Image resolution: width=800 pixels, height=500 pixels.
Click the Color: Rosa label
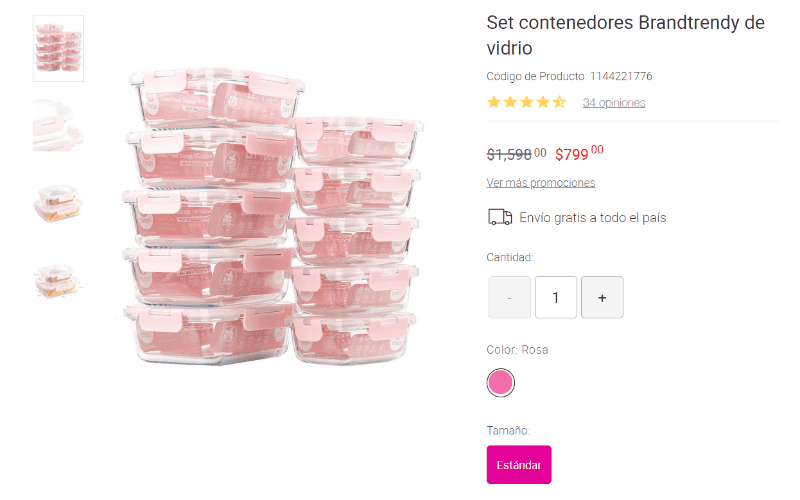[517, 350]
